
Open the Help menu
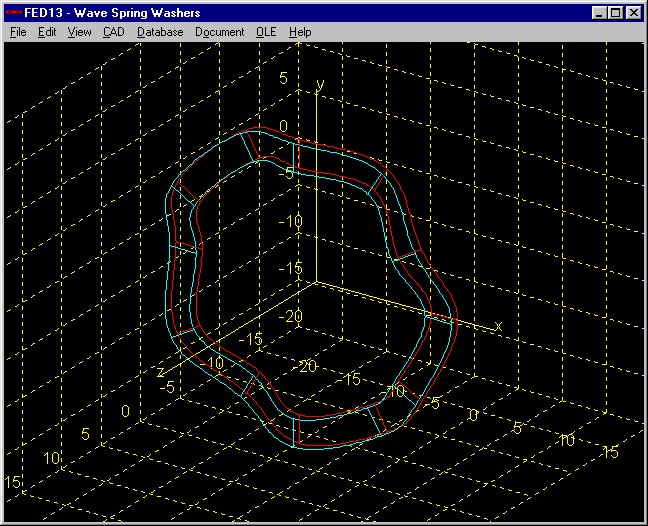[300, 32]
